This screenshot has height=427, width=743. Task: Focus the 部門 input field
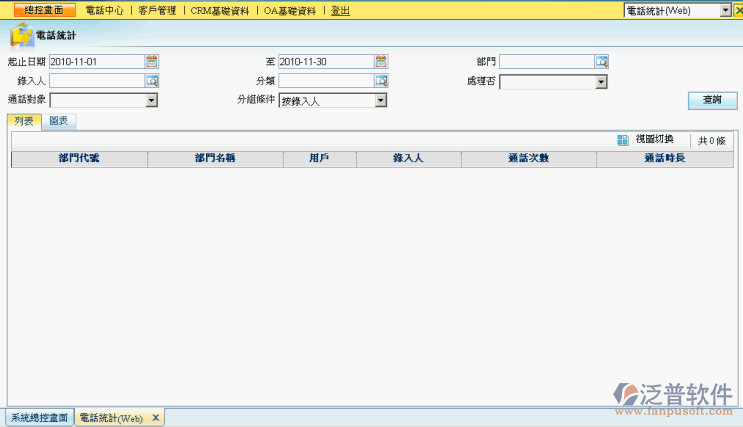click(547, 61)
